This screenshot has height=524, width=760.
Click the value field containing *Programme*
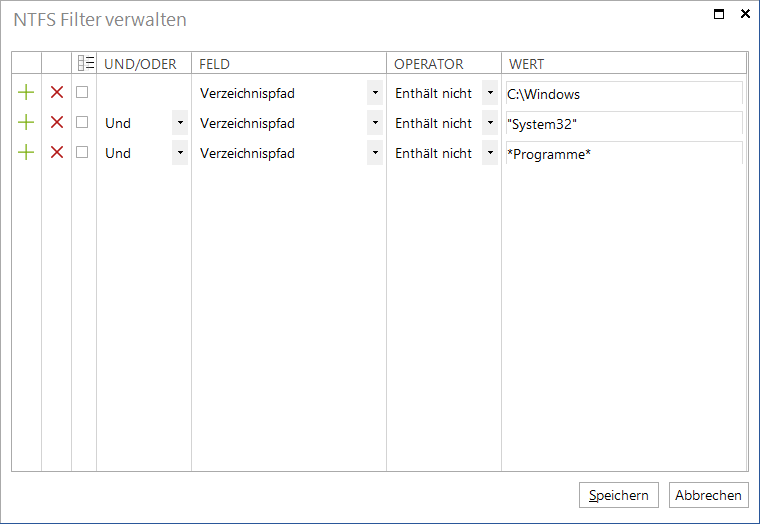pos(624,154)
